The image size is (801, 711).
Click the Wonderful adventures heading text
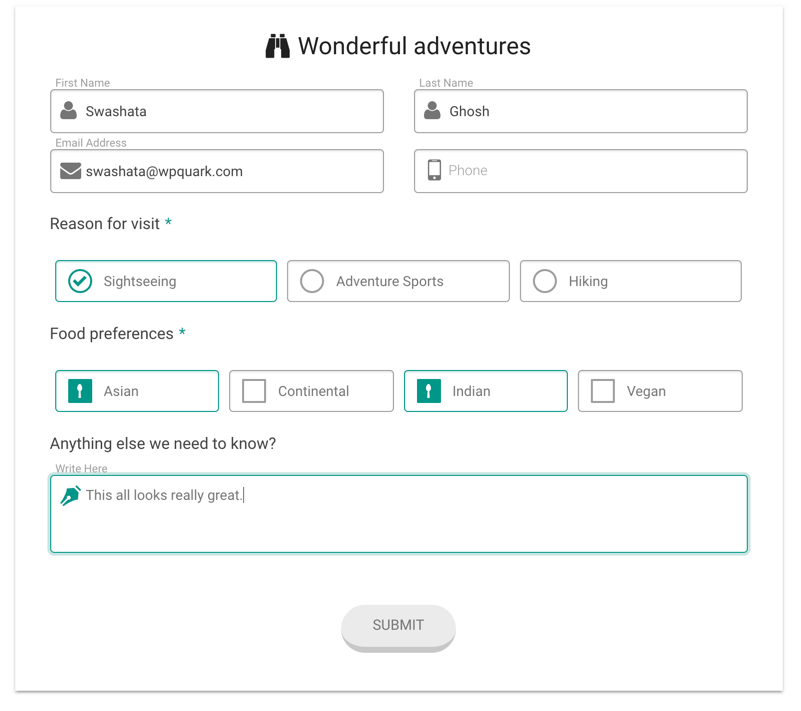[414, 46]
